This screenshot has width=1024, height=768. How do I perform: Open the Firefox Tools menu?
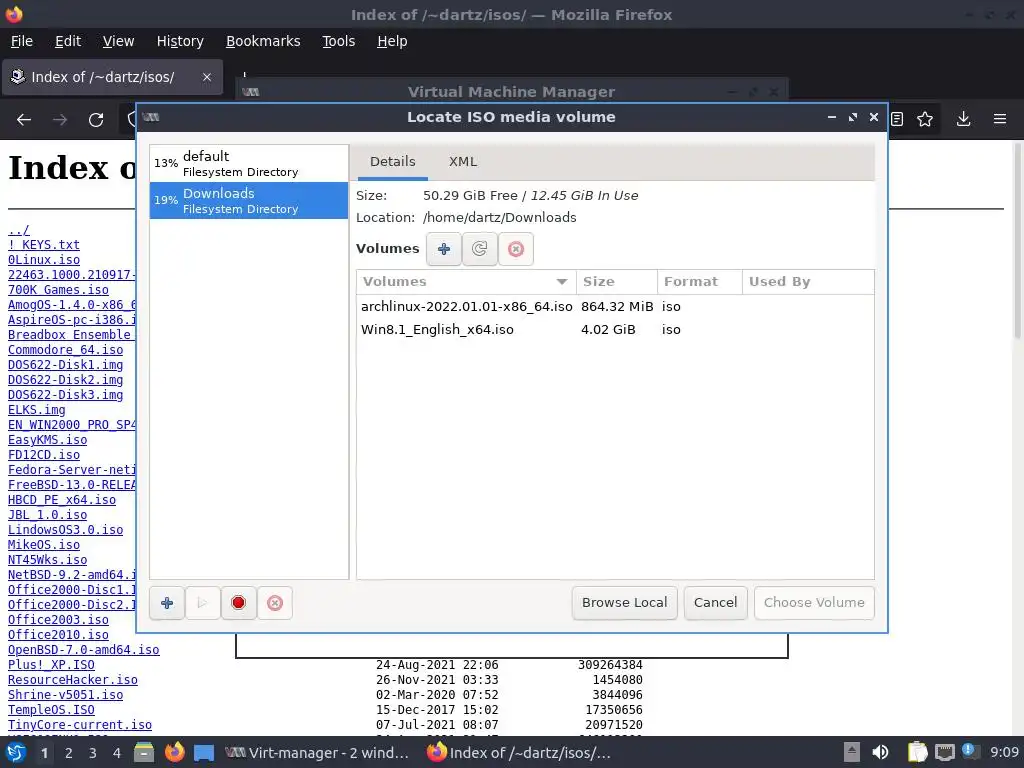tap(338, 41)
